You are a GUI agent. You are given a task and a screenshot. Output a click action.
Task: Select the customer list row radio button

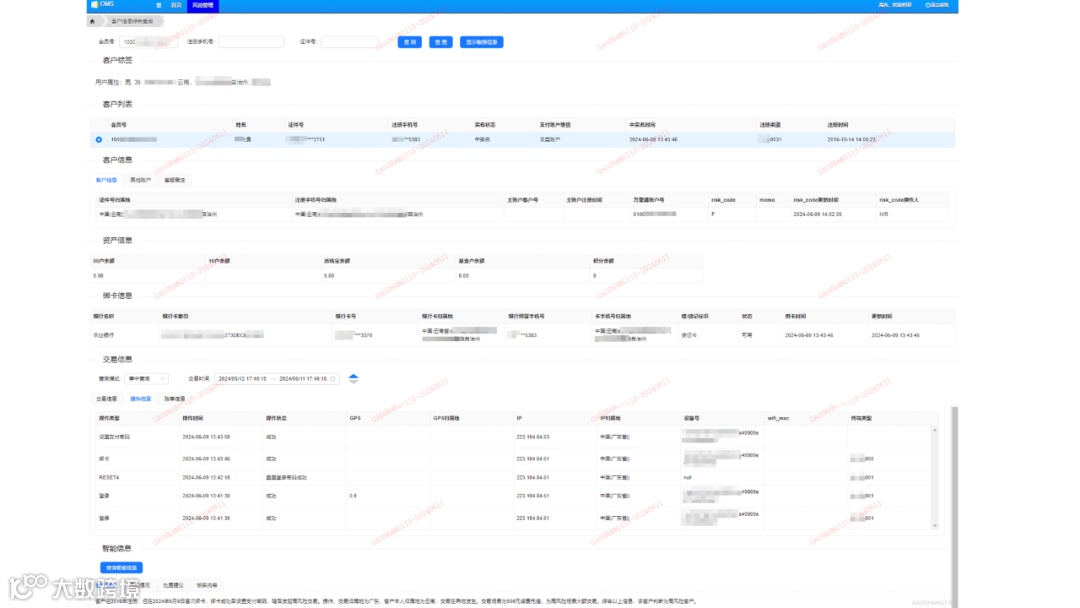(98, 140)
